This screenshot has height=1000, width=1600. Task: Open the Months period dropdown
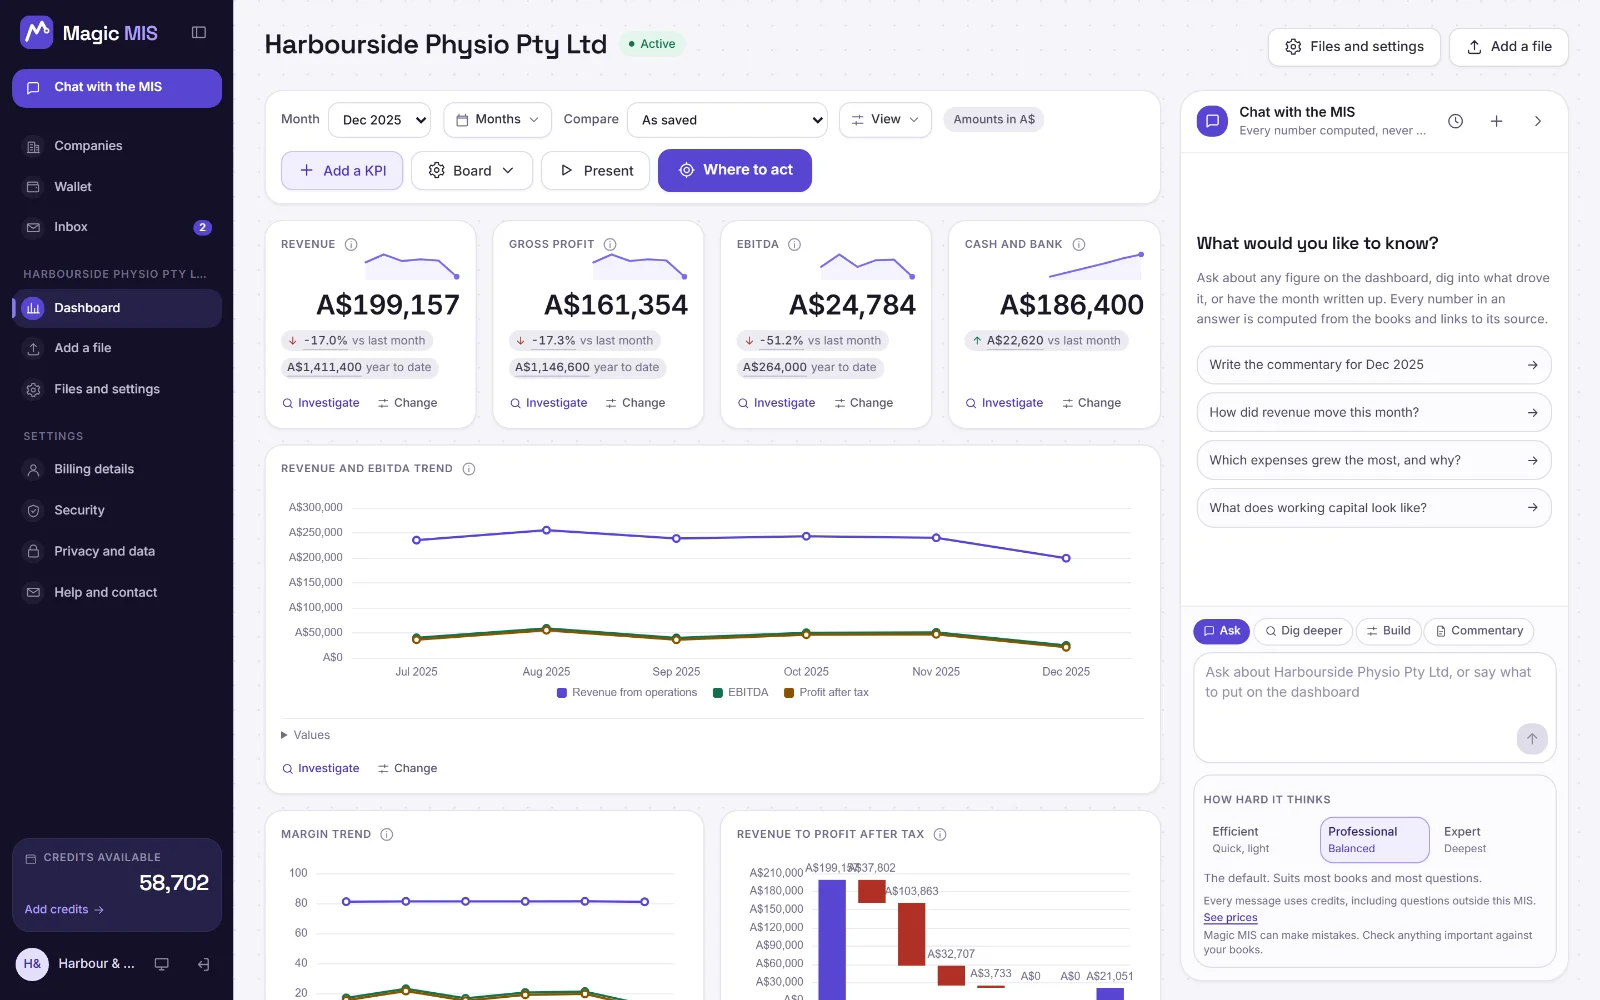(x=497, y=120)
